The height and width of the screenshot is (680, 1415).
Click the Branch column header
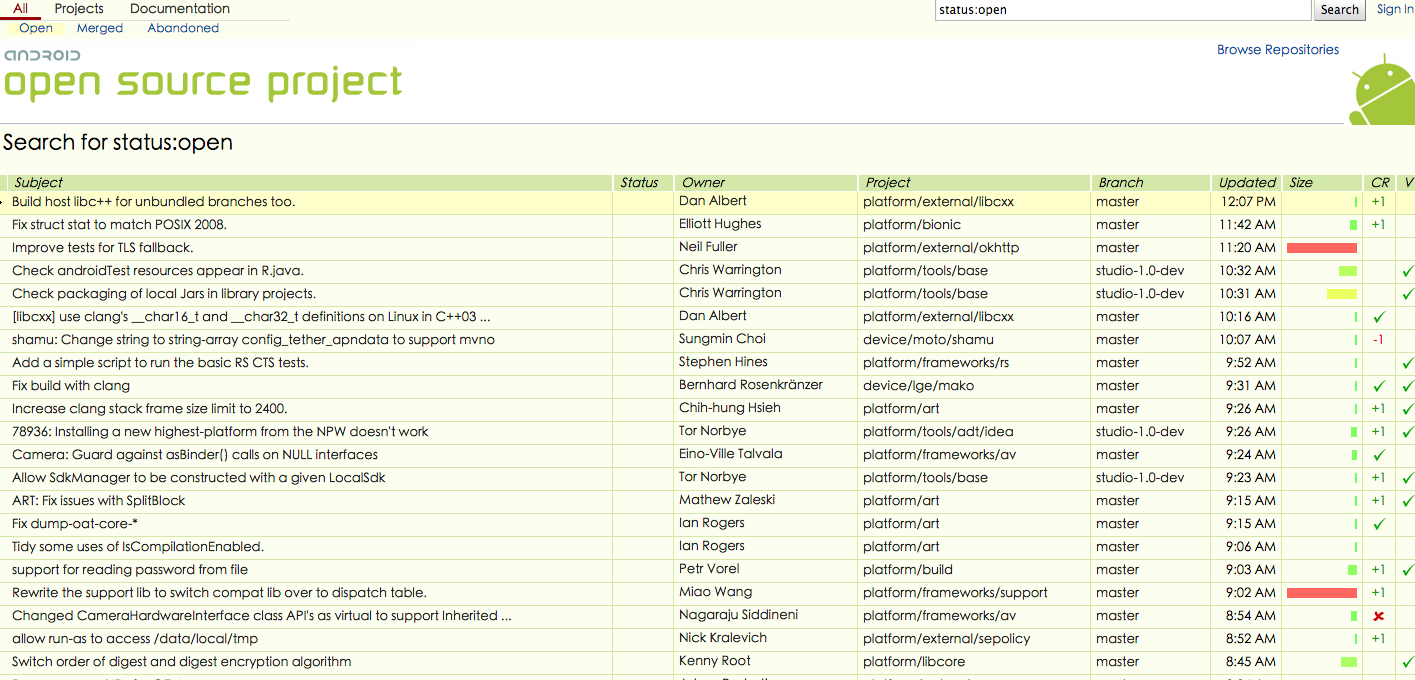(x=1121, y=182)
